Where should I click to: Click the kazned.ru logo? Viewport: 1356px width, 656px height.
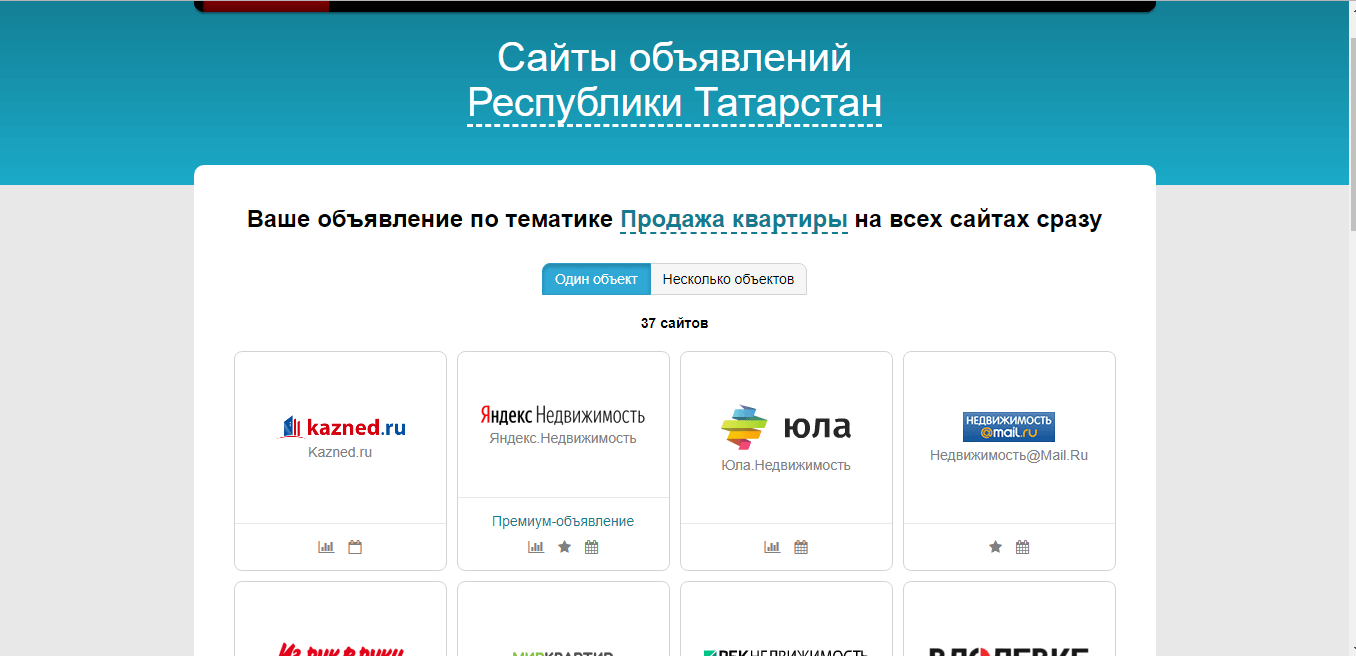tap(341, 428)
